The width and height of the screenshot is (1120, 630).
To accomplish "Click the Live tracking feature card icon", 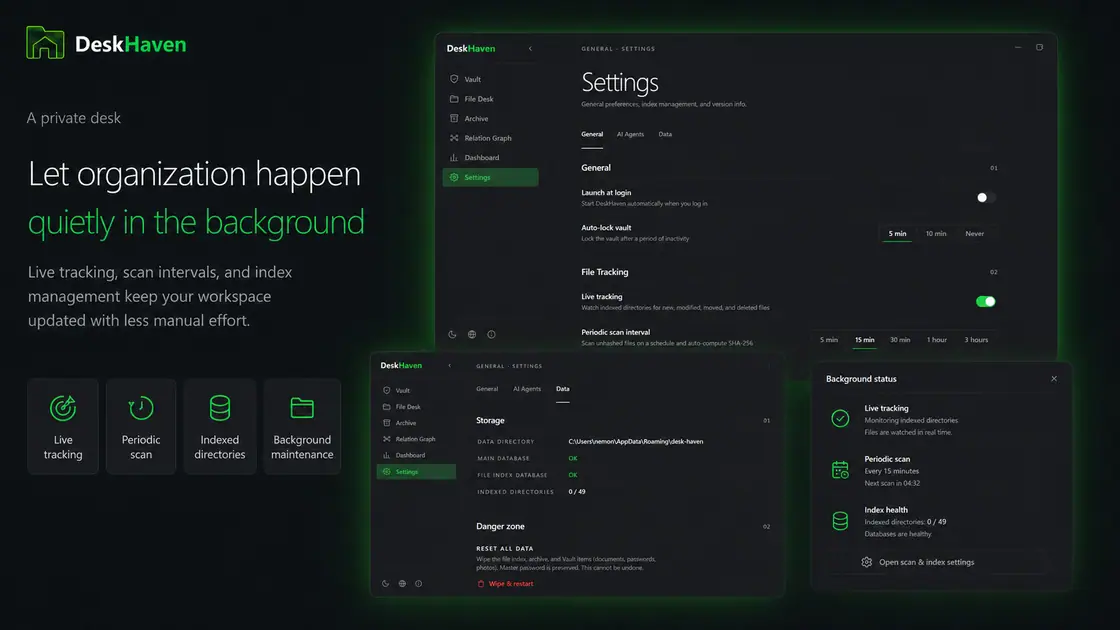I will click(63, 408).
